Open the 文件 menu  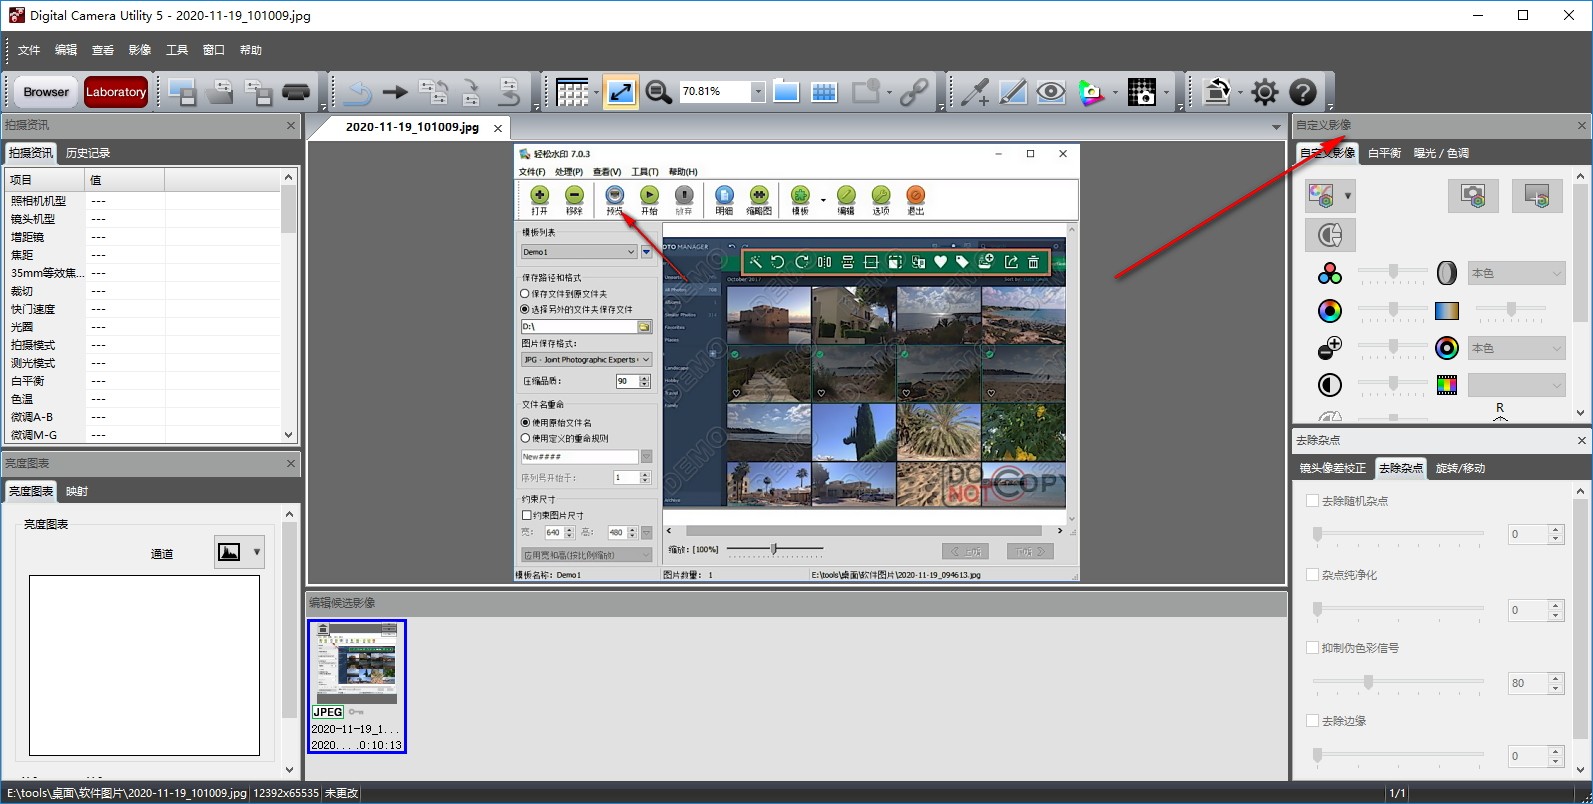click(29, 50)
